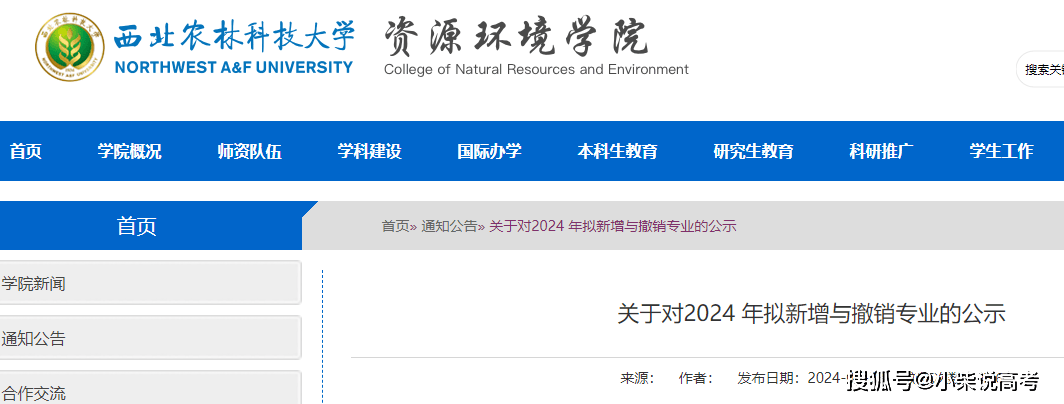The image size is (1064, 404).
Task: Open the 学院概况 navigation menu
Action: pyautogui.click(x=129, y=152)
